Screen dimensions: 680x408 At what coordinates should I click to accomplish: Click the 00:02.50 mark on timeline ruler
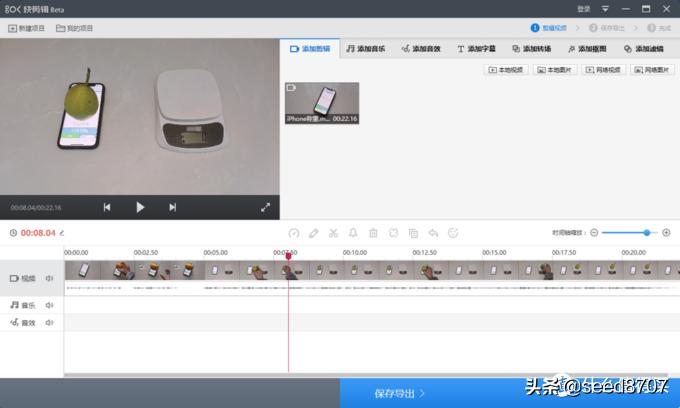[146, 252]
